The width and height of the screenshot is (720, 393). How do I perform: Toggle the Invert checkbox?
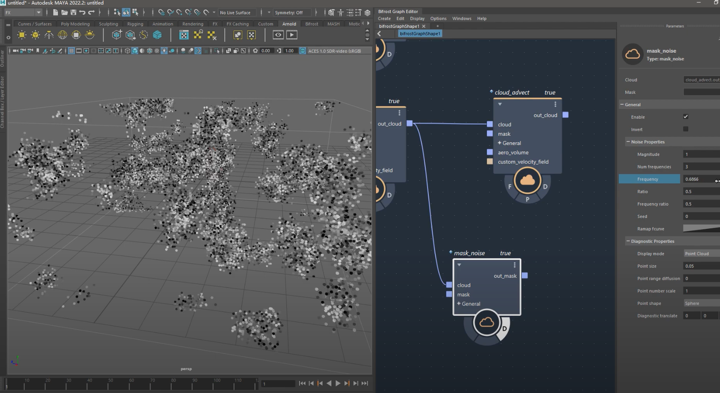(x=686, y=129)
